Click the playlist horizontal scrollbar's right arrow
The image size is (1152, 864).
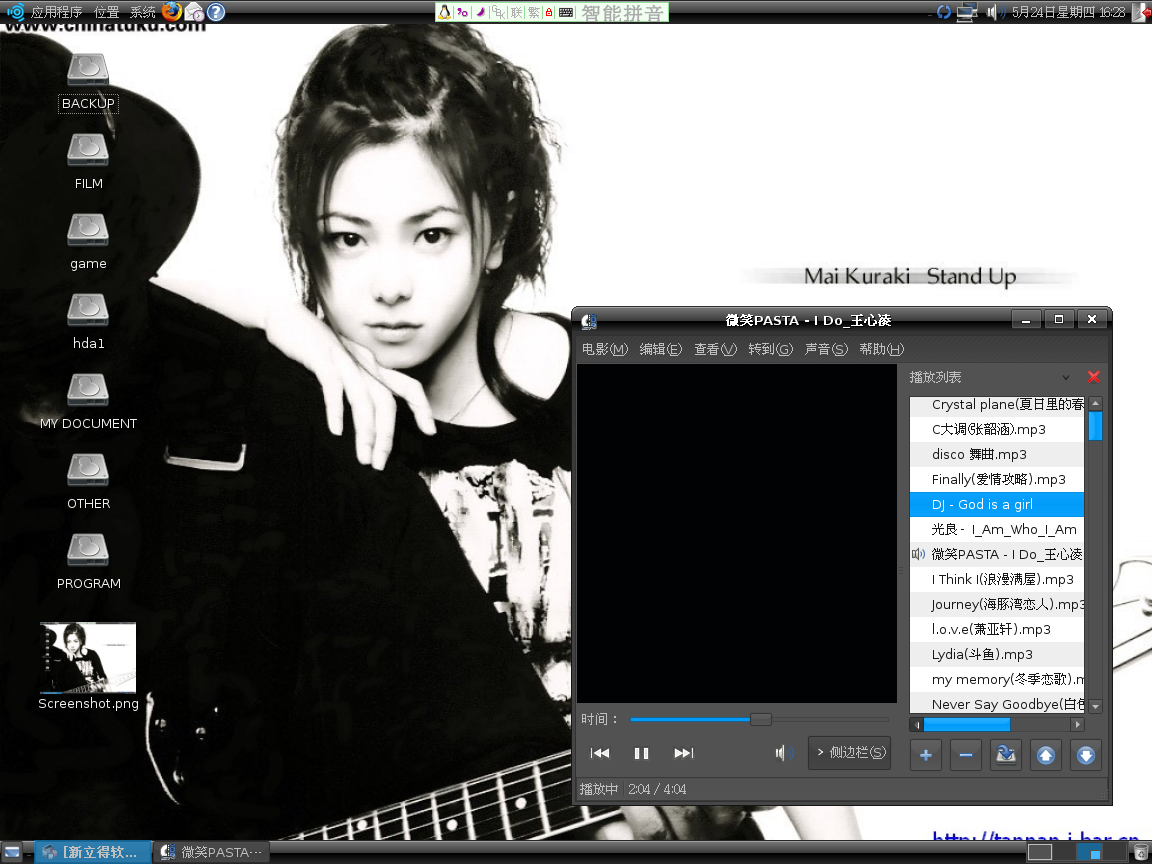point(1077,724)
